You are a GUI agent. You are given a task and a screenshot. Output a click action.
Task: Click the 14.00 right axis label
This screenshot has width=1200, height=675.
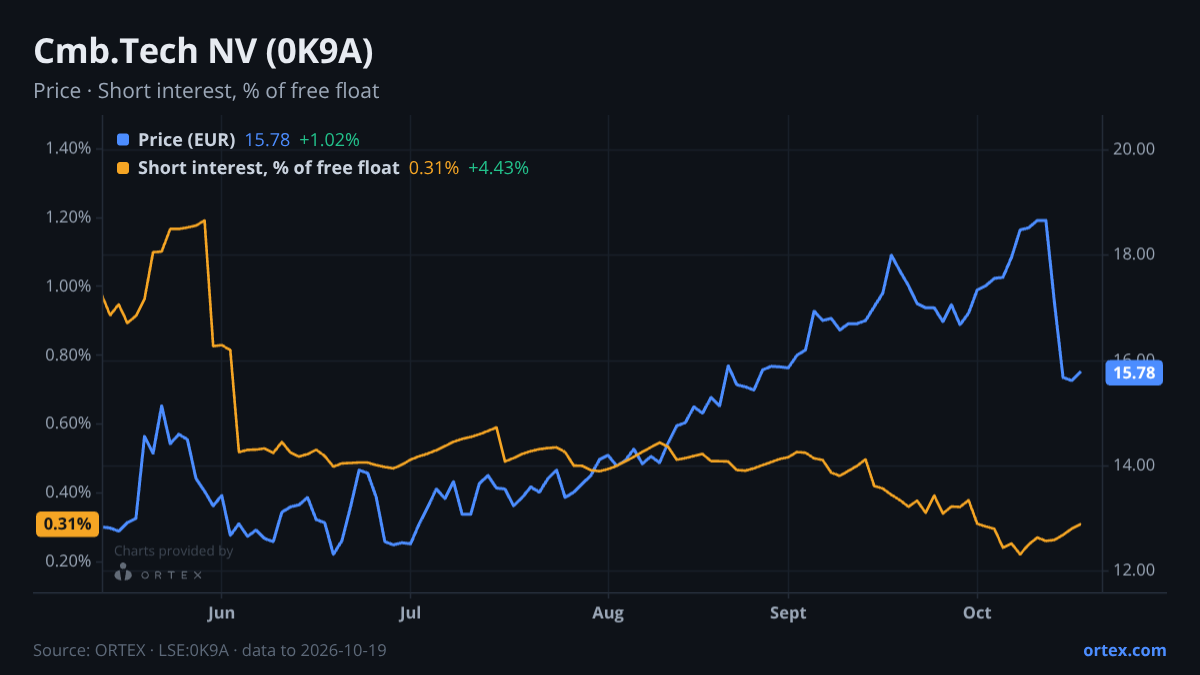[x=1134, y=465]
